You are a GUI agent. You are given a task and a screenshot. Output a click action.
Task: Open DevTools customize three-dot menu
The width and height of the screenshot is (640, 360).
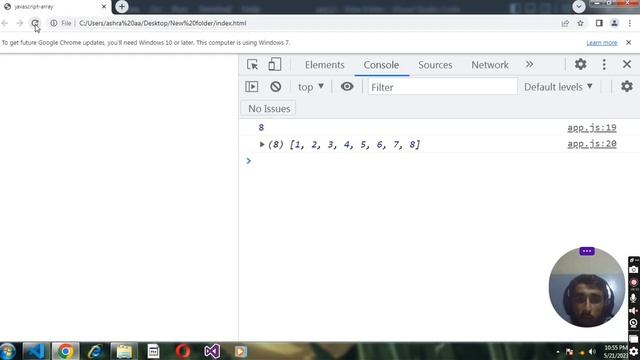tap(604, 64)
